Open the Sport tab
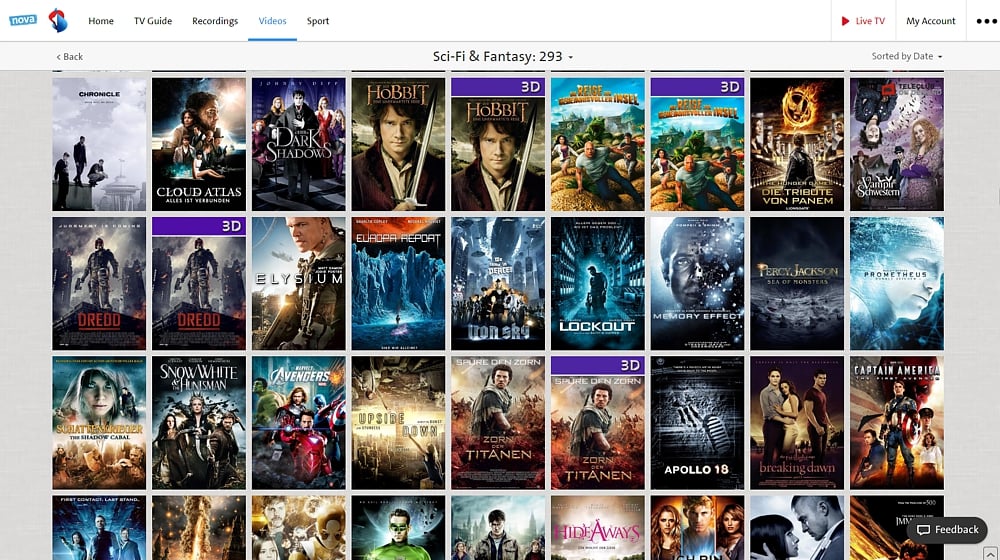The width and height of the screenshot is (1000, 560). pyautogui.click(x=318, y=21)
